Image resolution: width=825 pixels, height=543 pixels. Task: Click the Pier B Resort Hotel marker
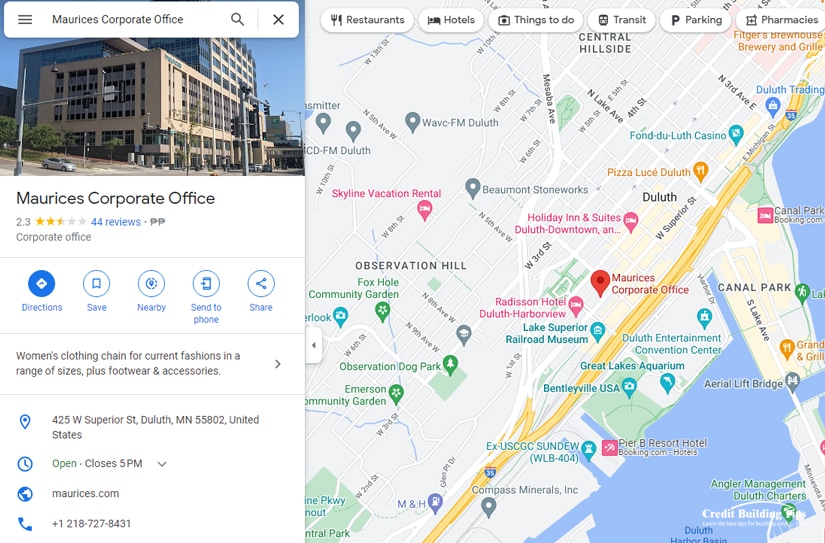(x=610, y=447)
